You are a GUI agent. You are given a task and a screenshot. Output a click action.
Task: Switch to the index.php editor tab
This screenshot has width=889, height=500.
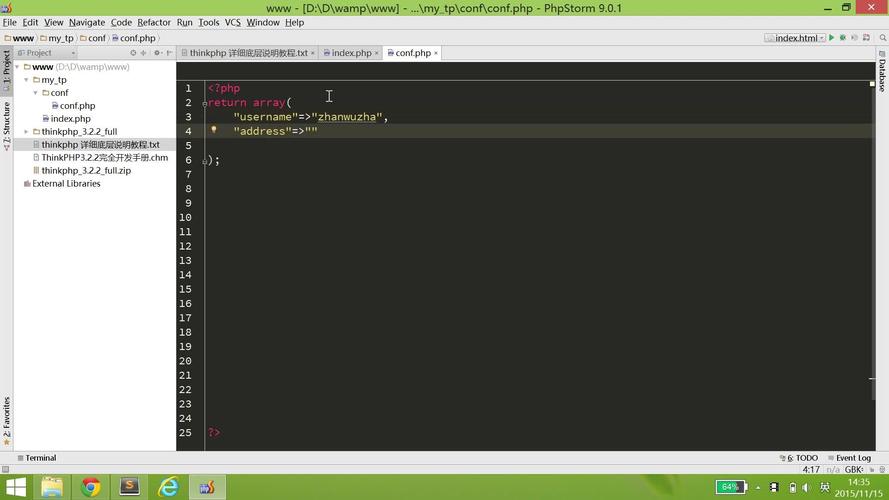tap(350, 53)
